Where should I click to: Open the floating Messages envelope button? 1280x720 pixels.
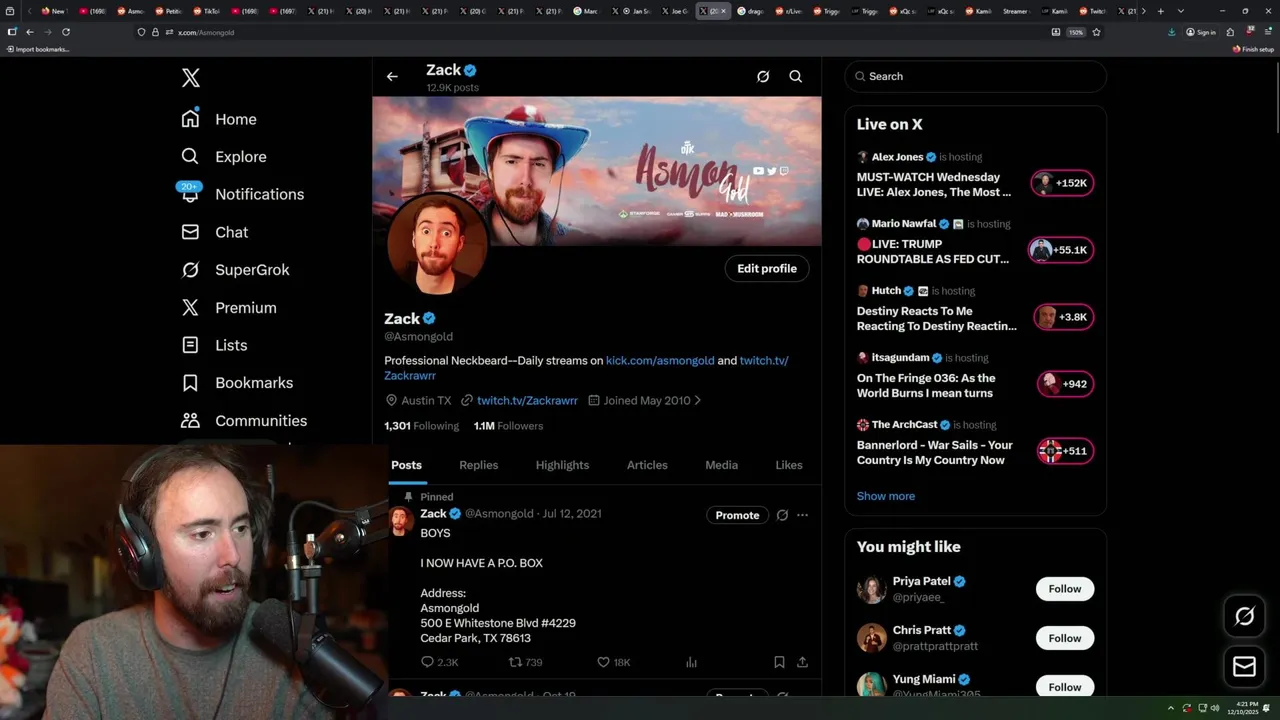coord(1244,666)
